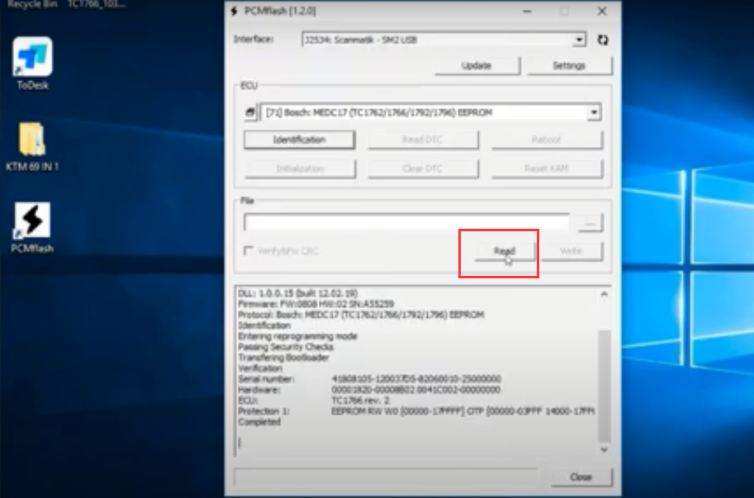
Task: Open the ECU module dropdown arrow
Action: tap(594, 112)
